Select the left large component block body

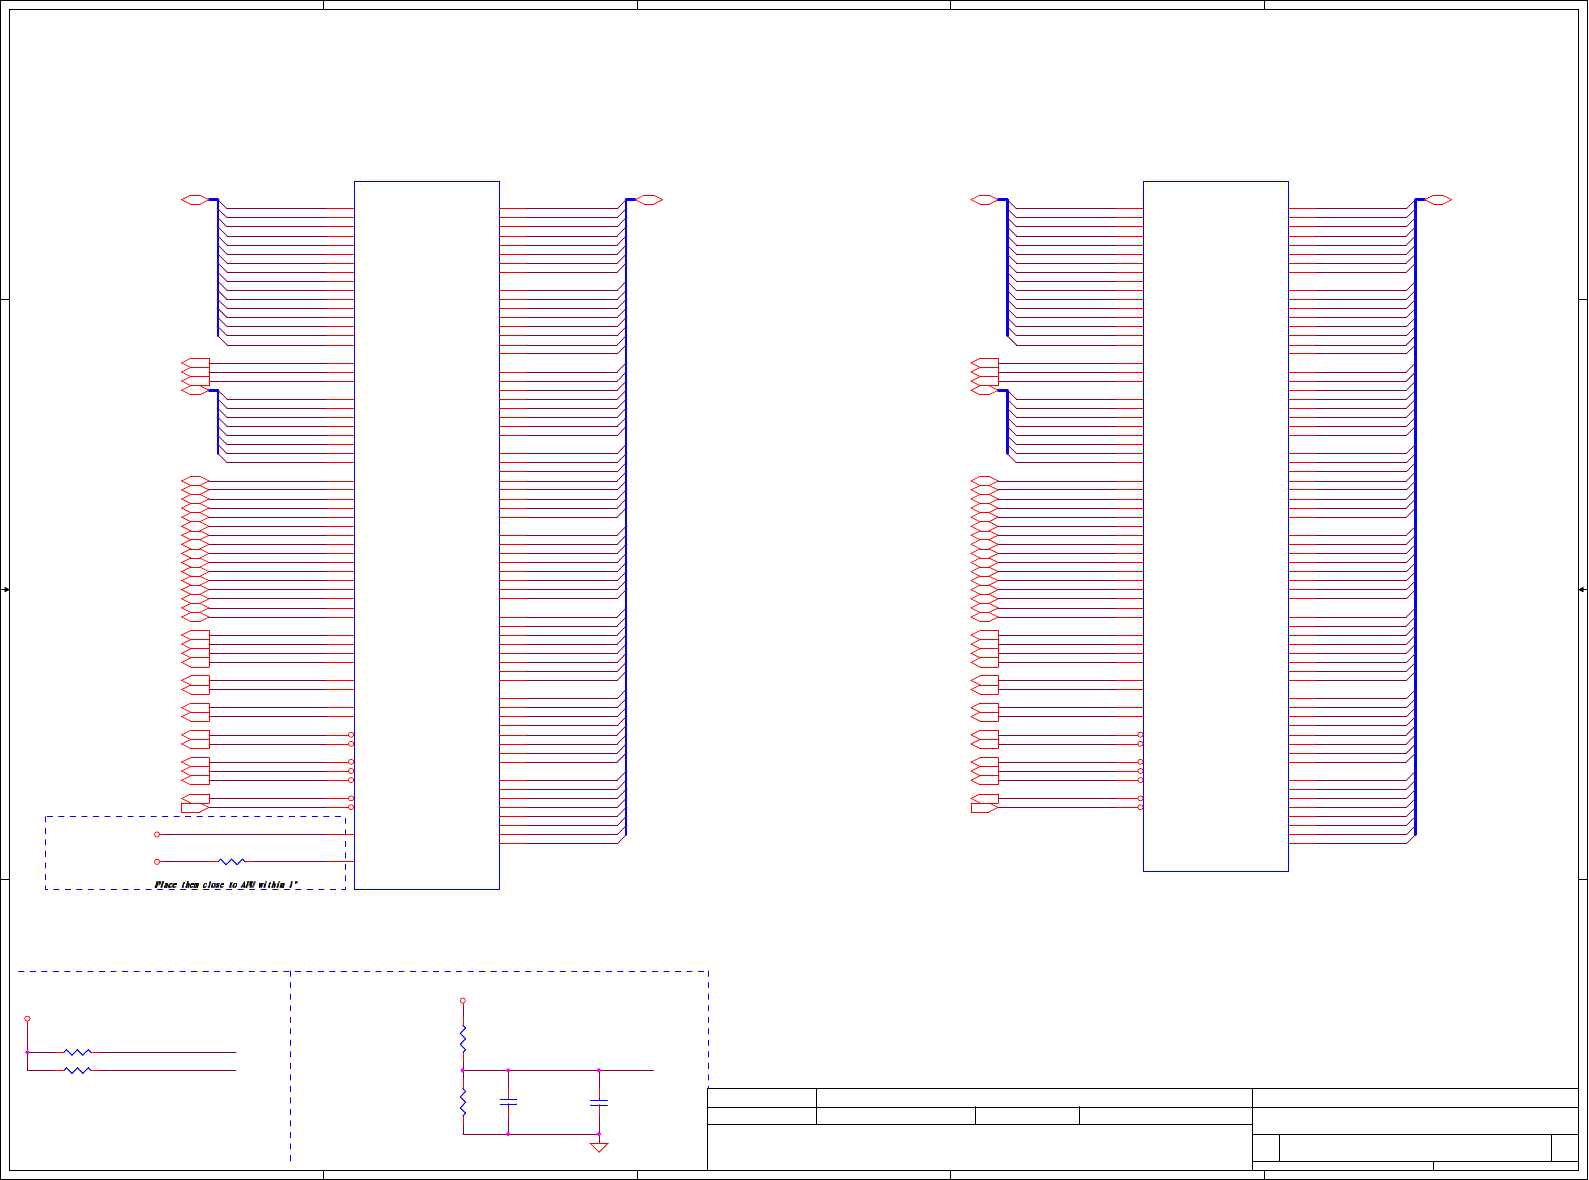coord(427,535)
